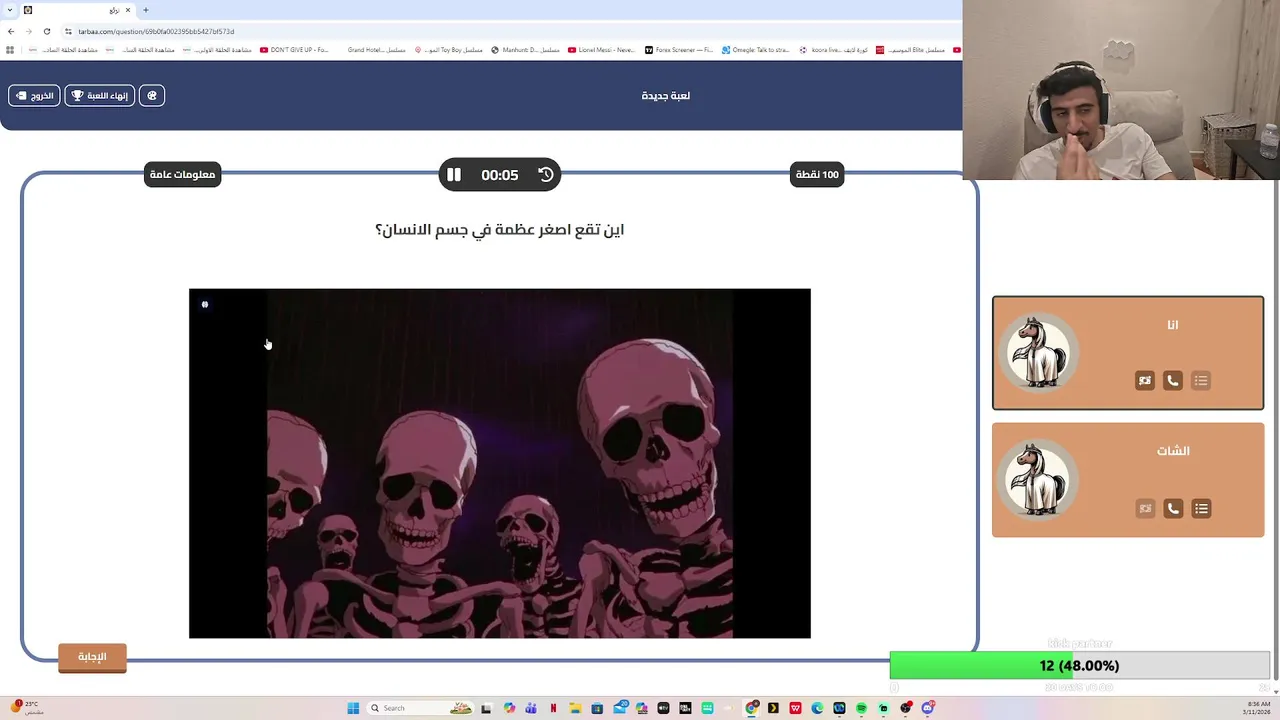Screen dimensions: 1280x720
Task: Open Spotify from the taskbar
Action: tap(861, 708)
